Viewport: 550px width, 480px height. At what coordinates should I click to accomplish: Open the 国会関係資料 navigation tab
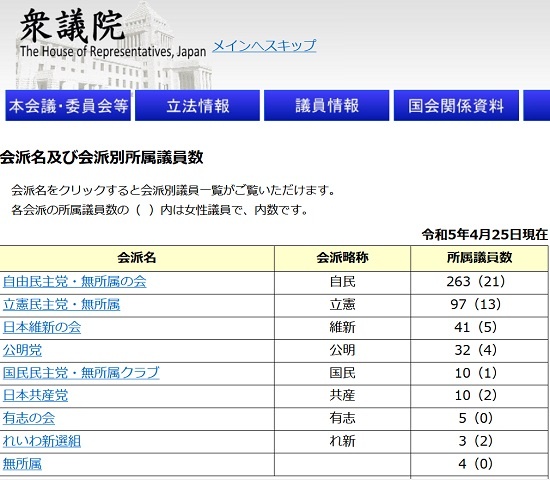456,106
